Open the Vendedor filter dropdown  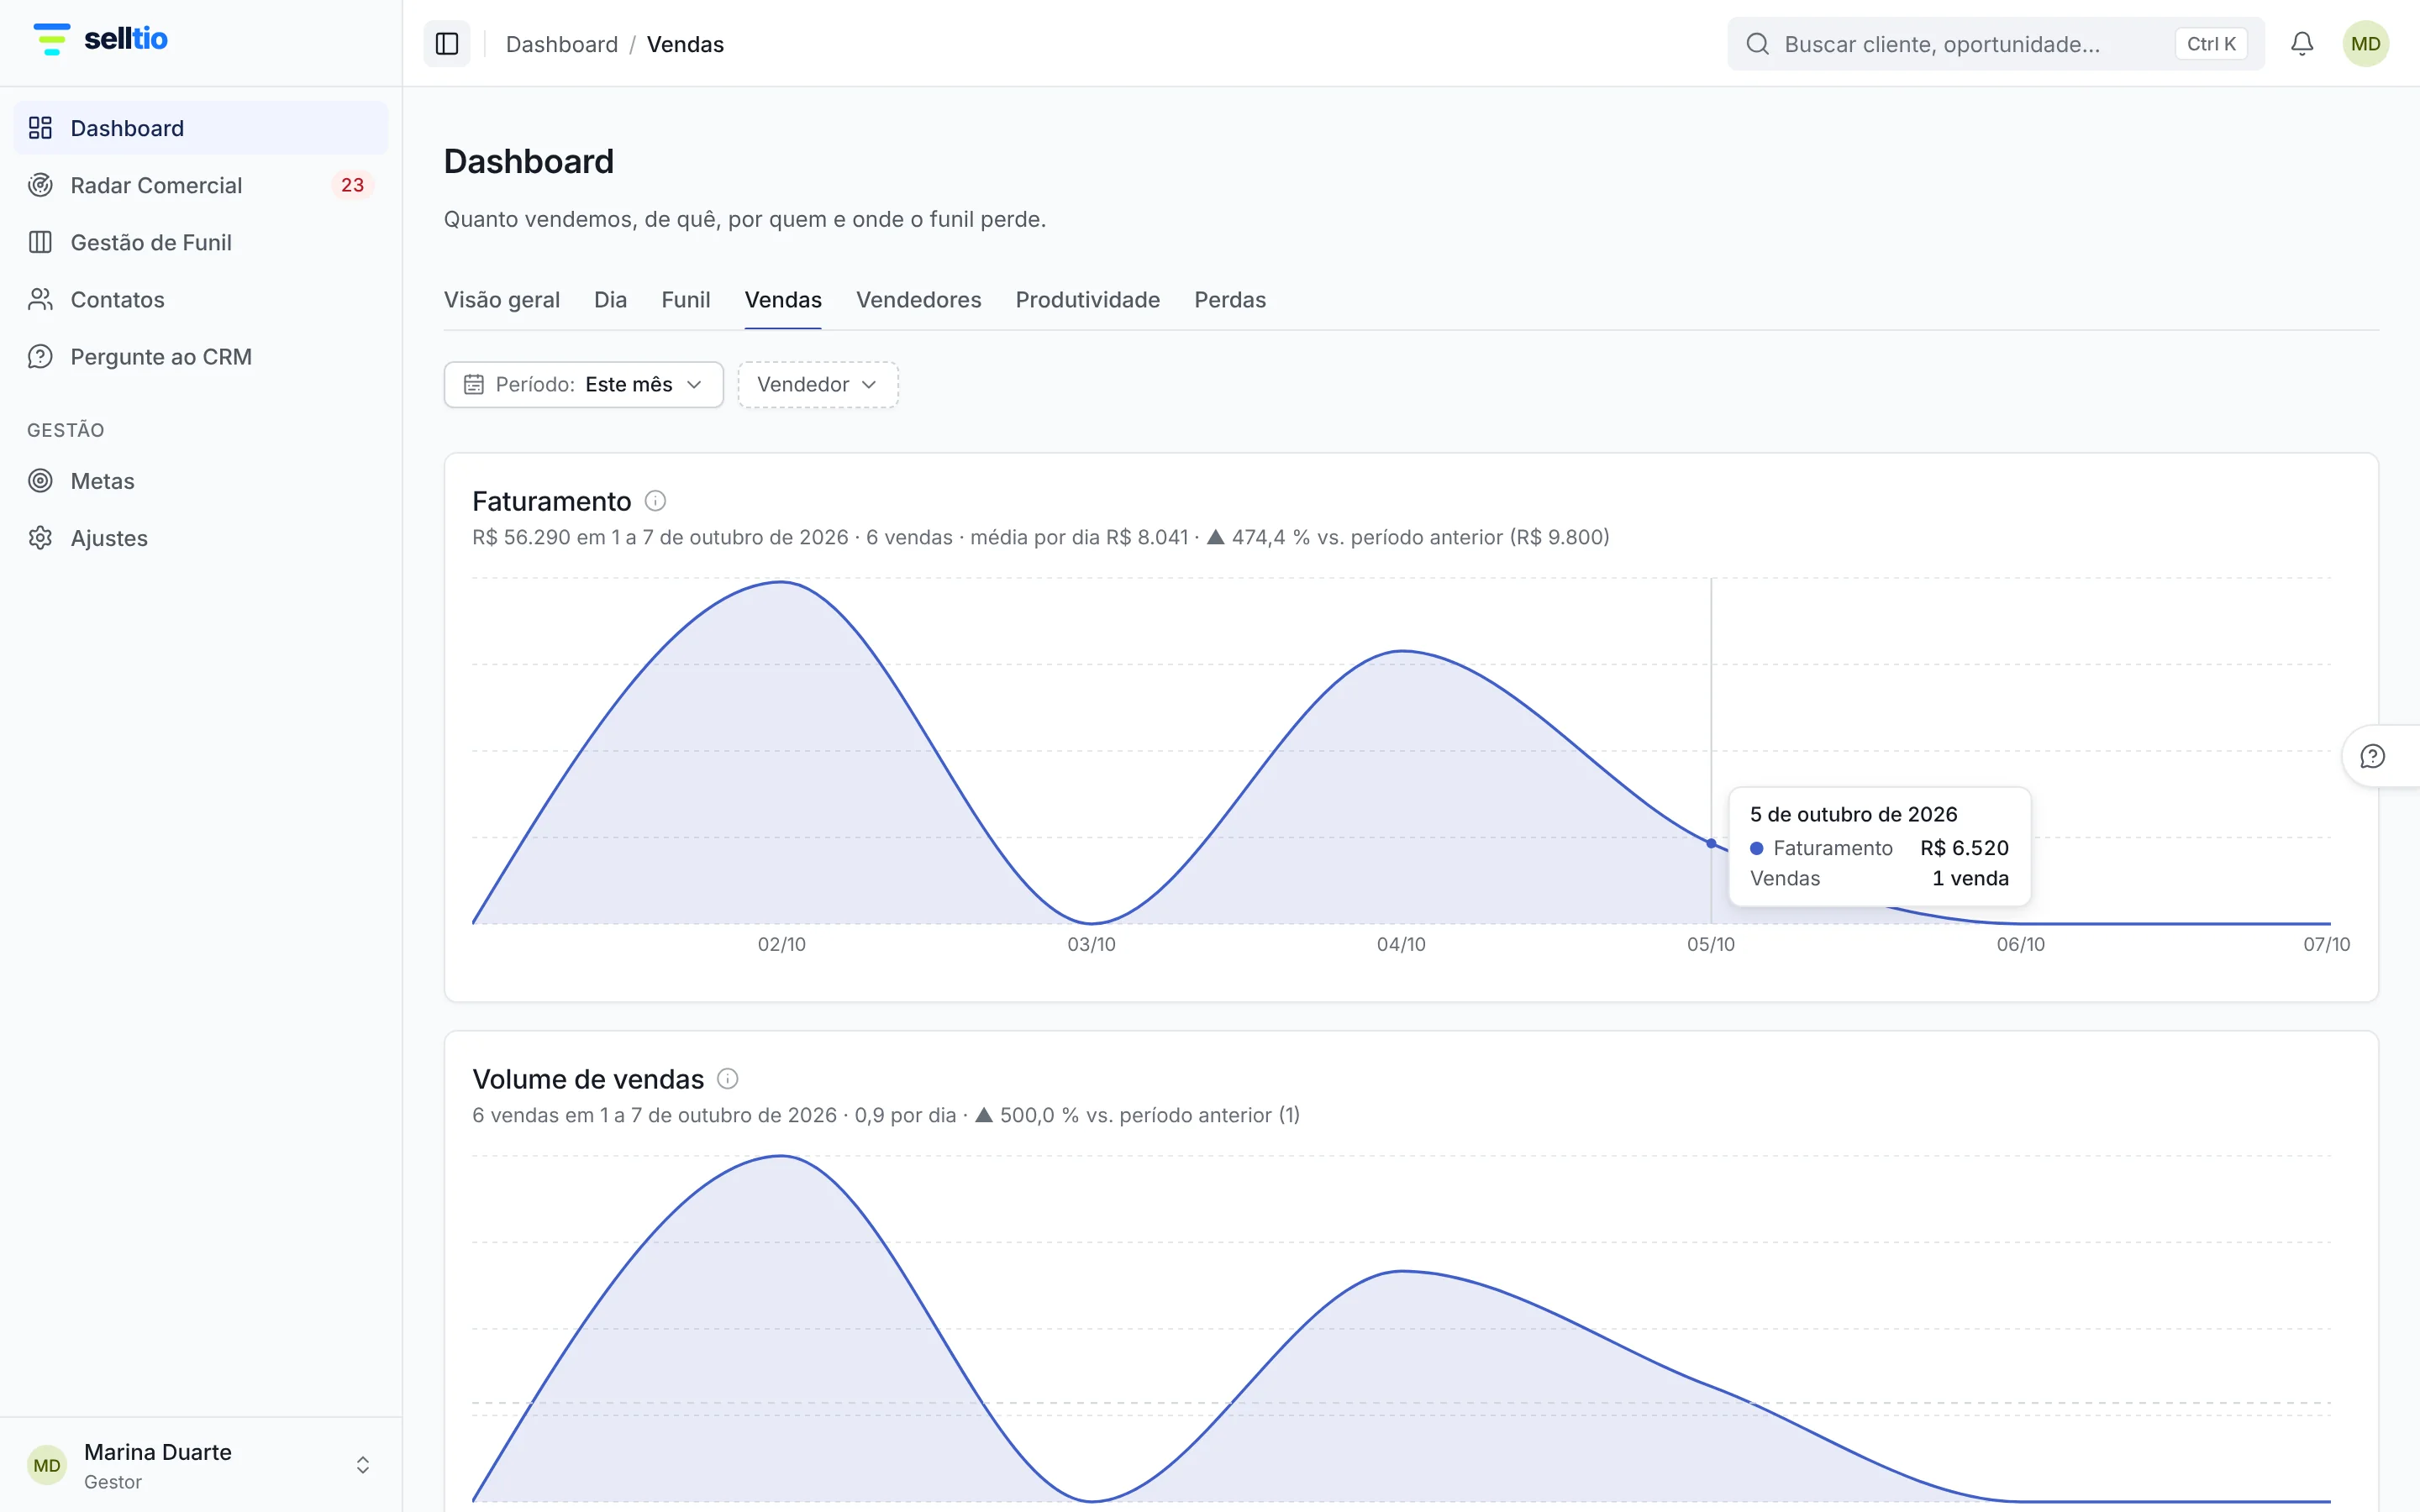click(818, 385)
